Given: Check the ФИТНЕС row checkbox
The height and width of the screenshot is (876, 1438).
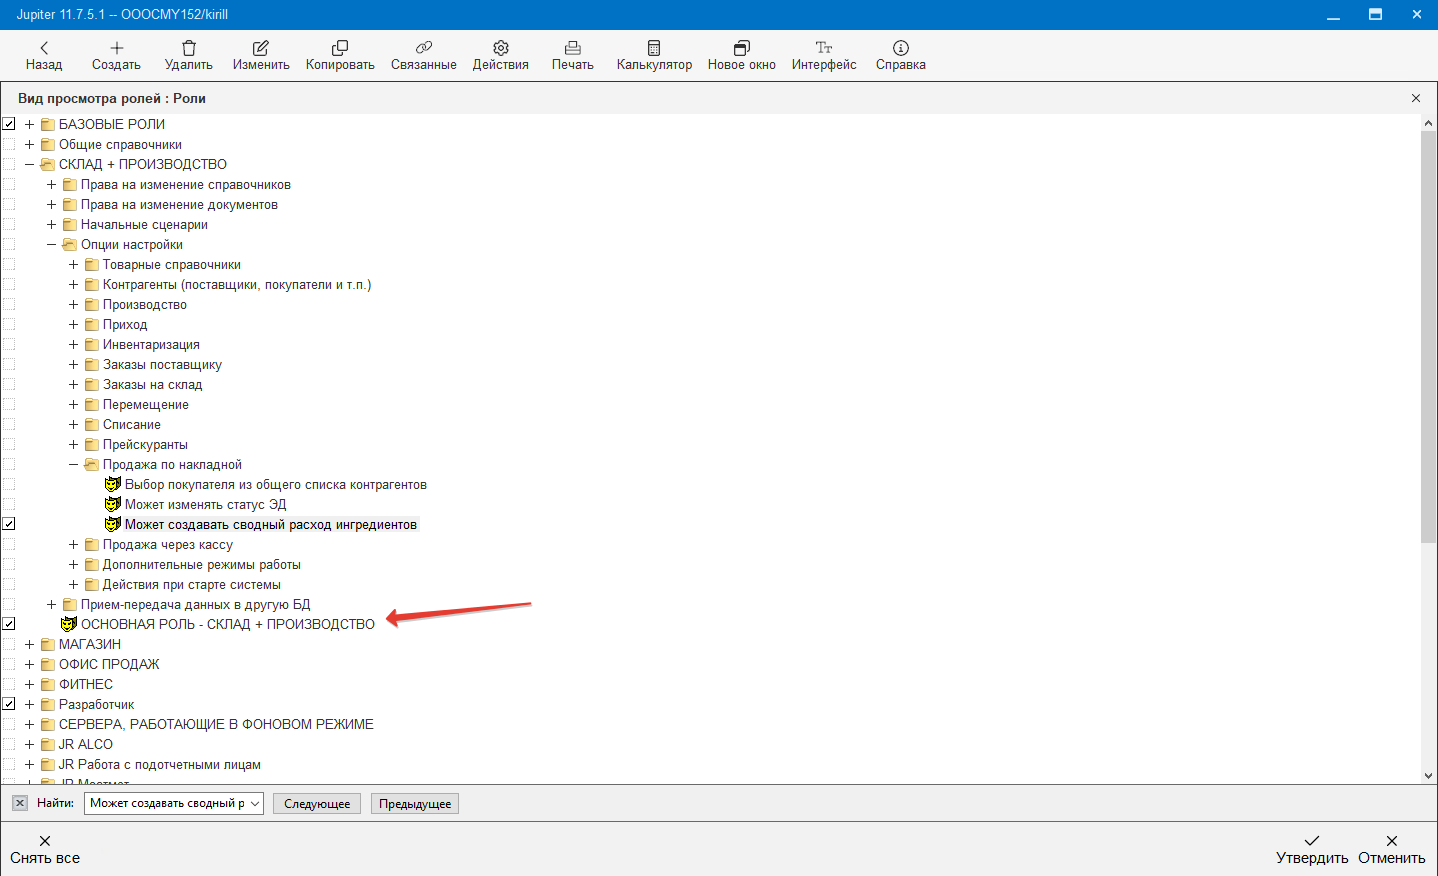Looking at the screenshot, I should point(9,684).
